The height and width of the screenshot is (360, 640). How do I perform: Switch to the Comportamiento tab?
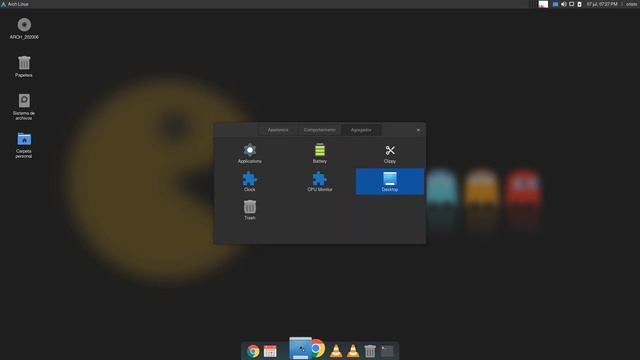point(320,130)
